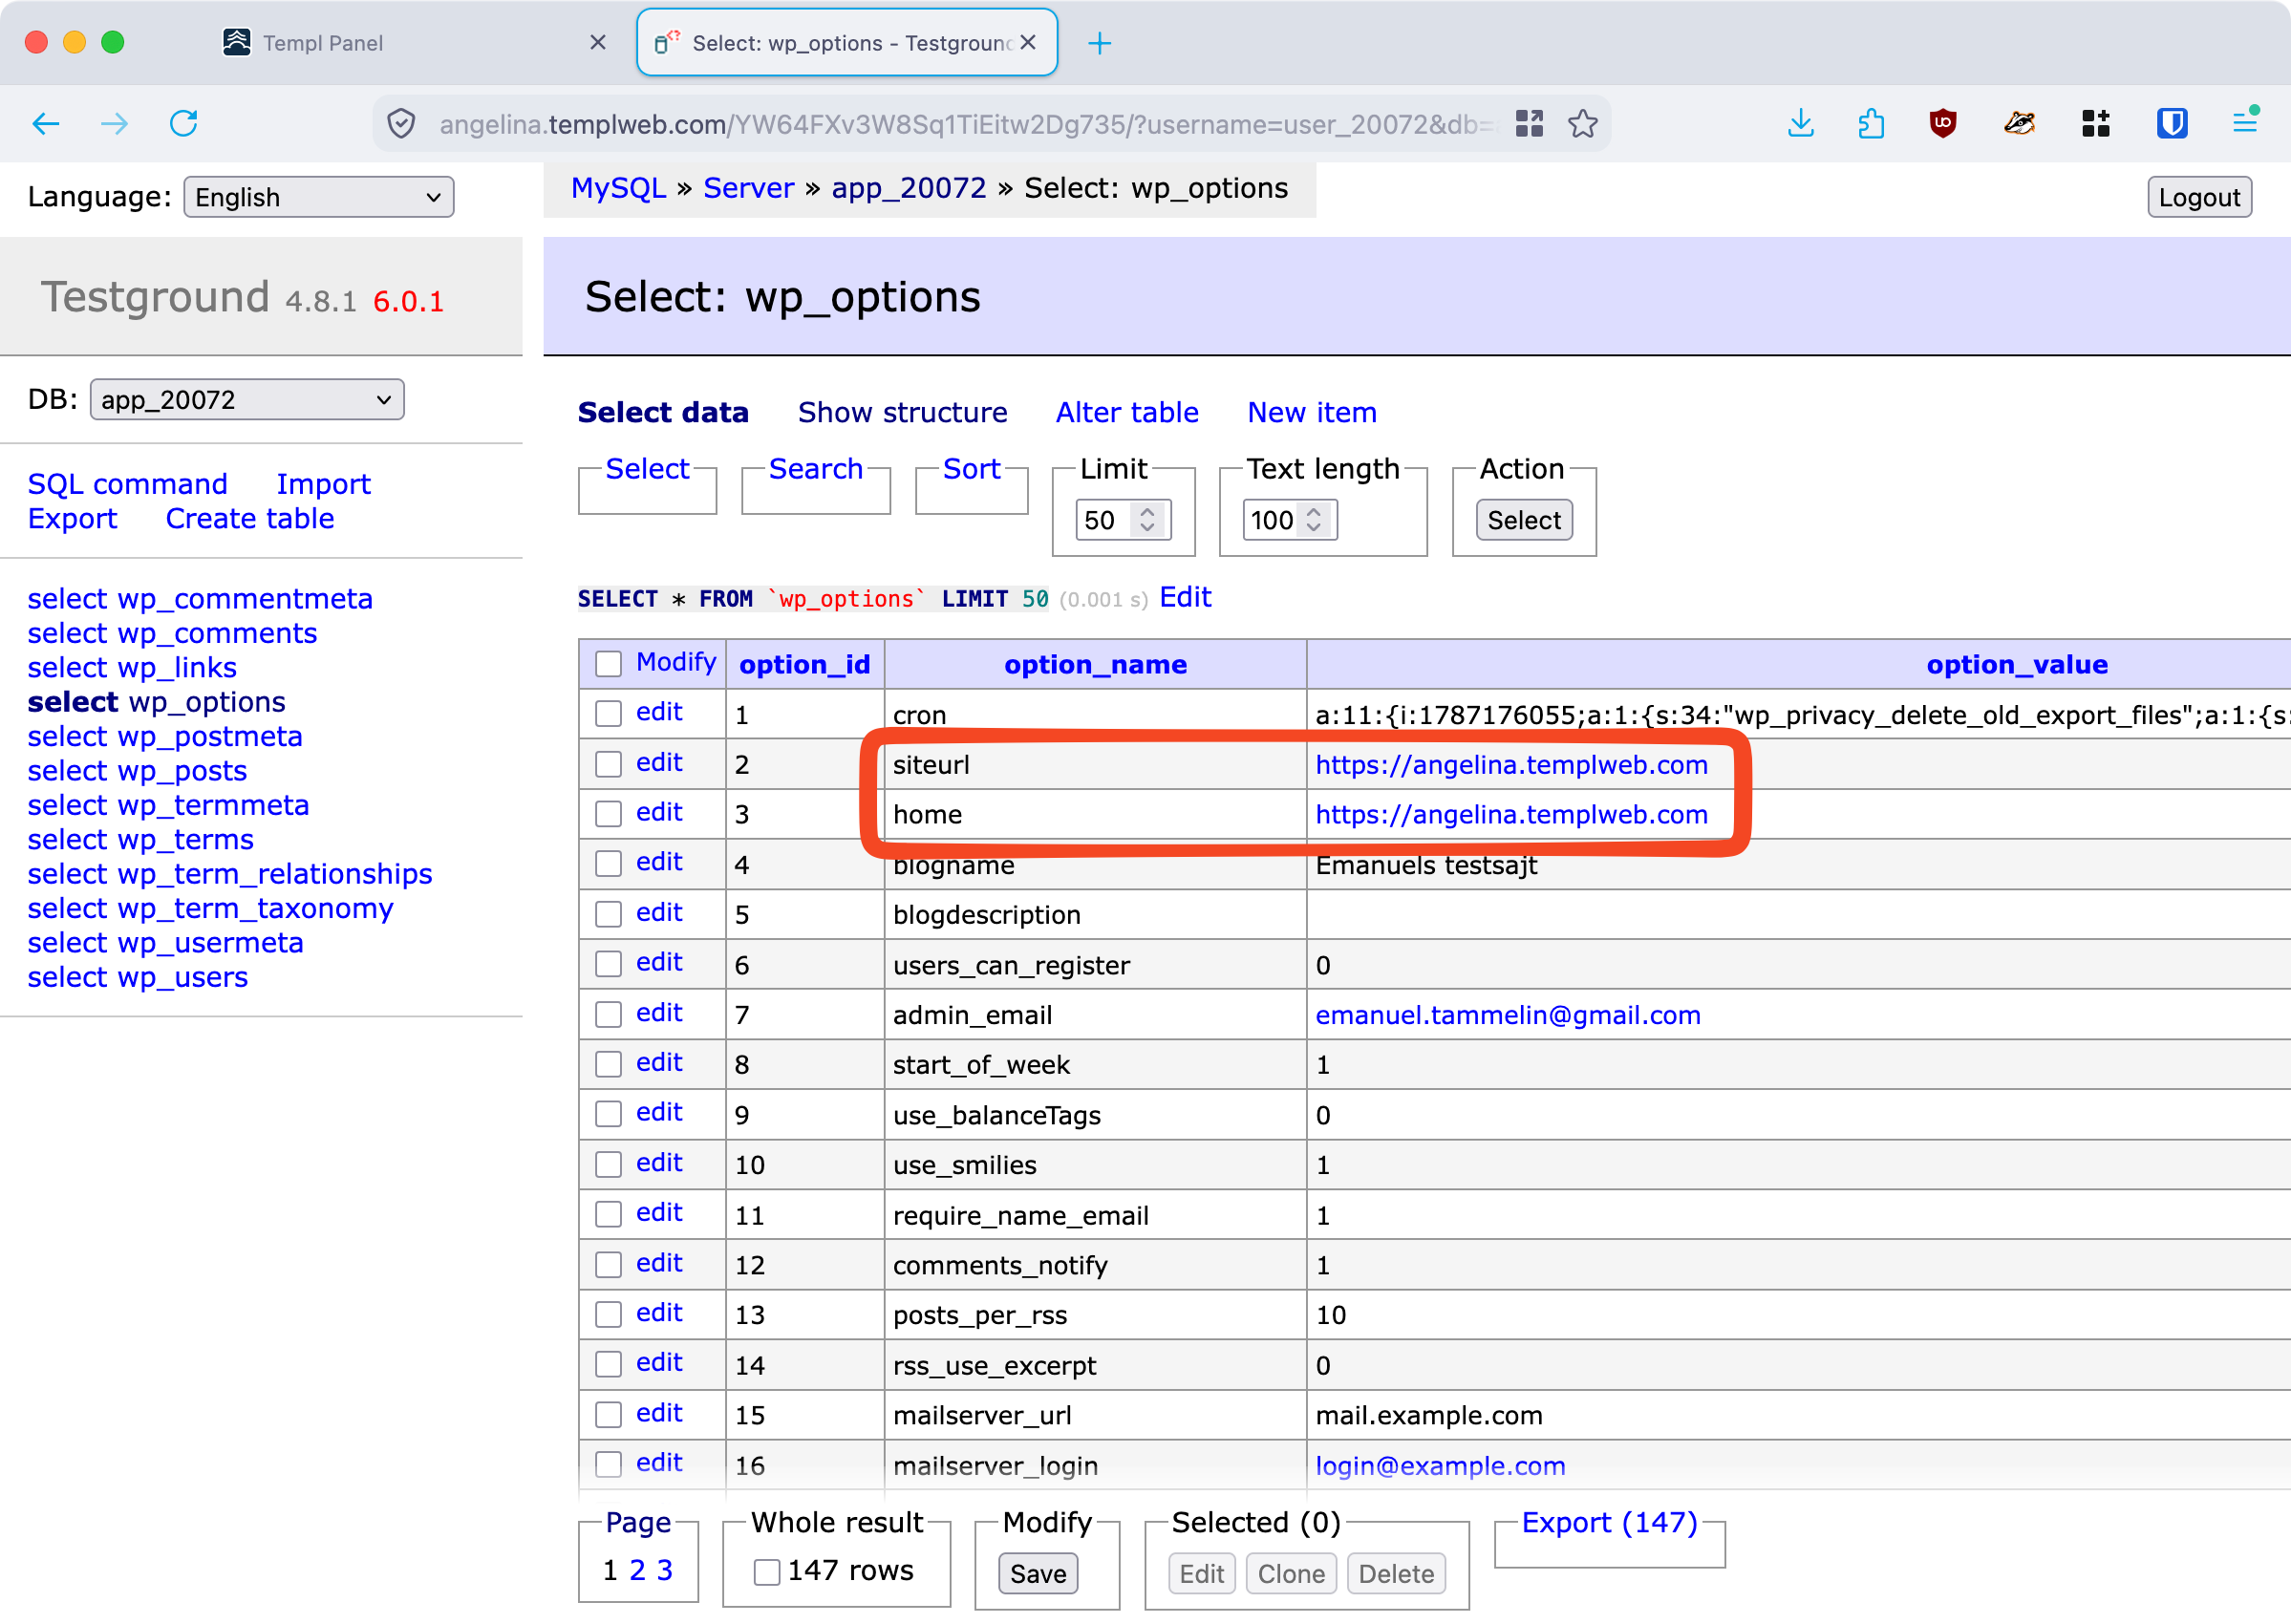
Task: Open the siteurl value https://angelina.templweb.com
Action: [1511, 765]
